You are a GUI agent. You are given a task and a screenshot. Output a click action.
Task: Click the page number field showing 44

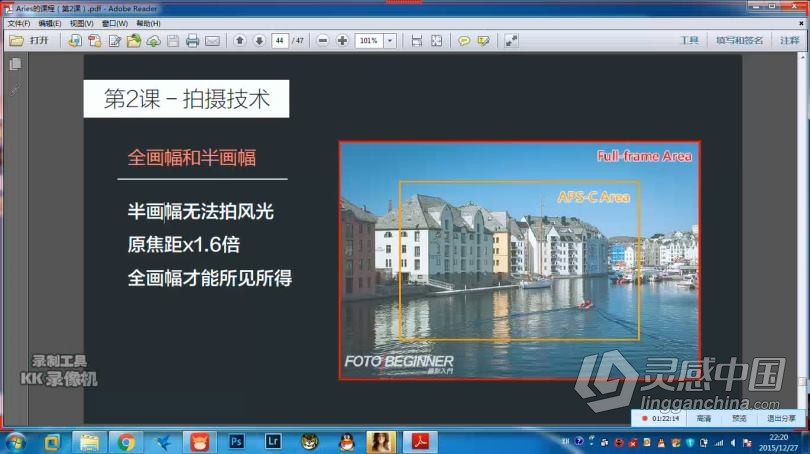[280, 40]
